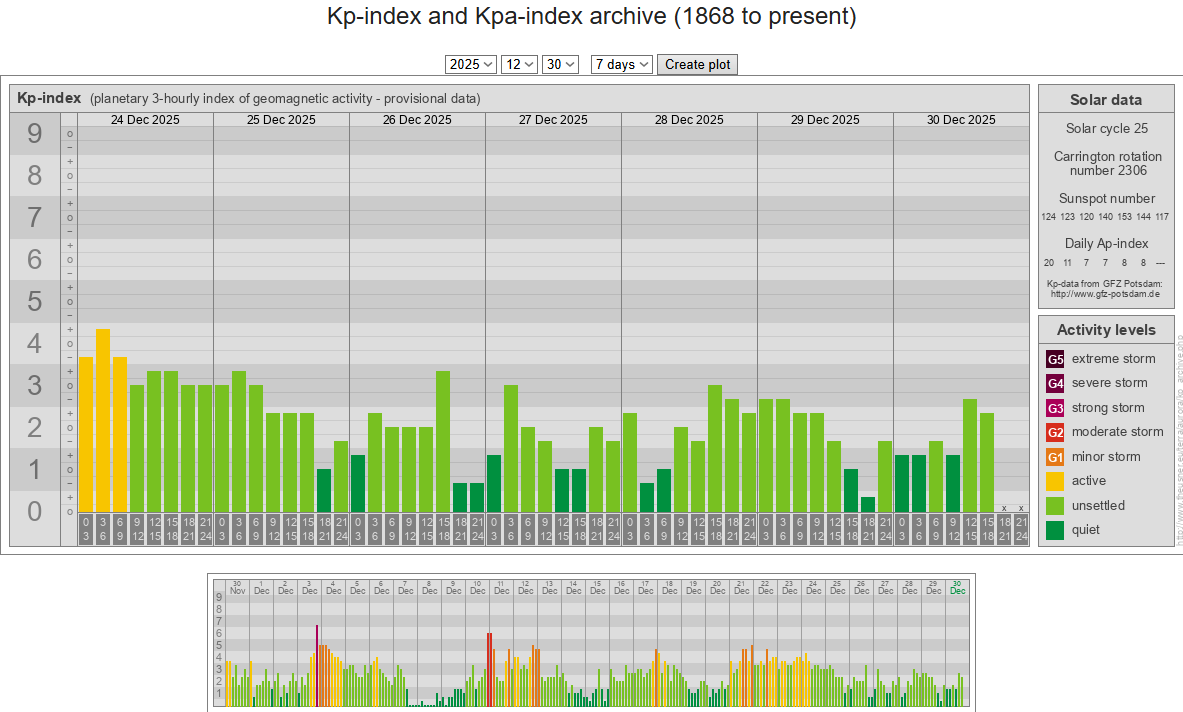
Task: Open the year dropdown showing 2025
Action: (471, 64)
